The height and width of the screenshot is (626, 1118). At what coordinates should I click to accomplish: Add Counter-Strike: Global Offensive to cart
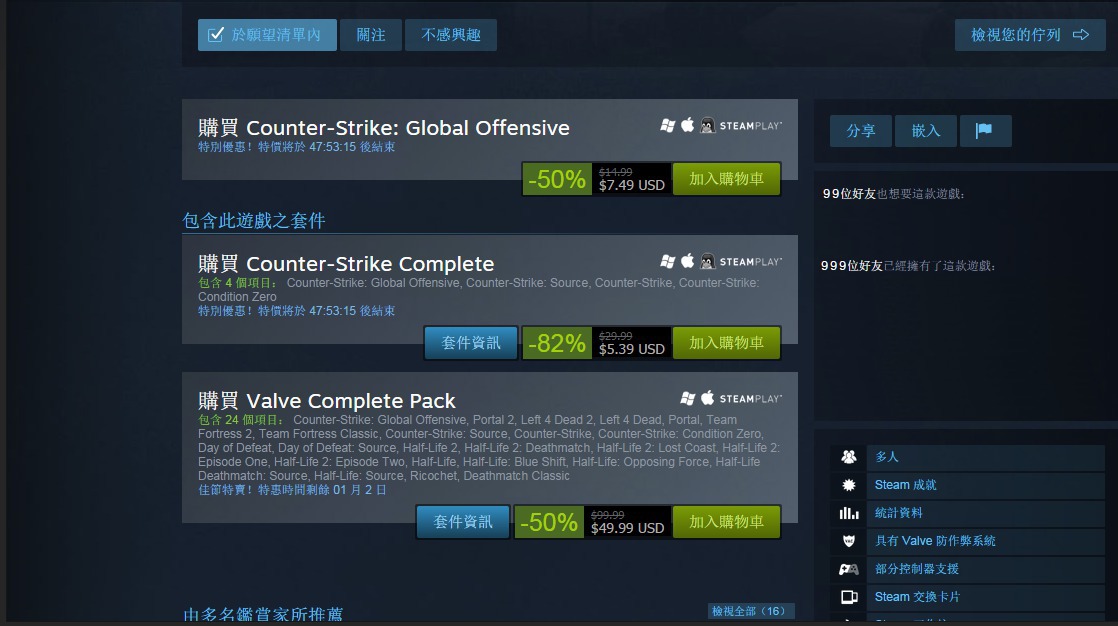point(726,178)
